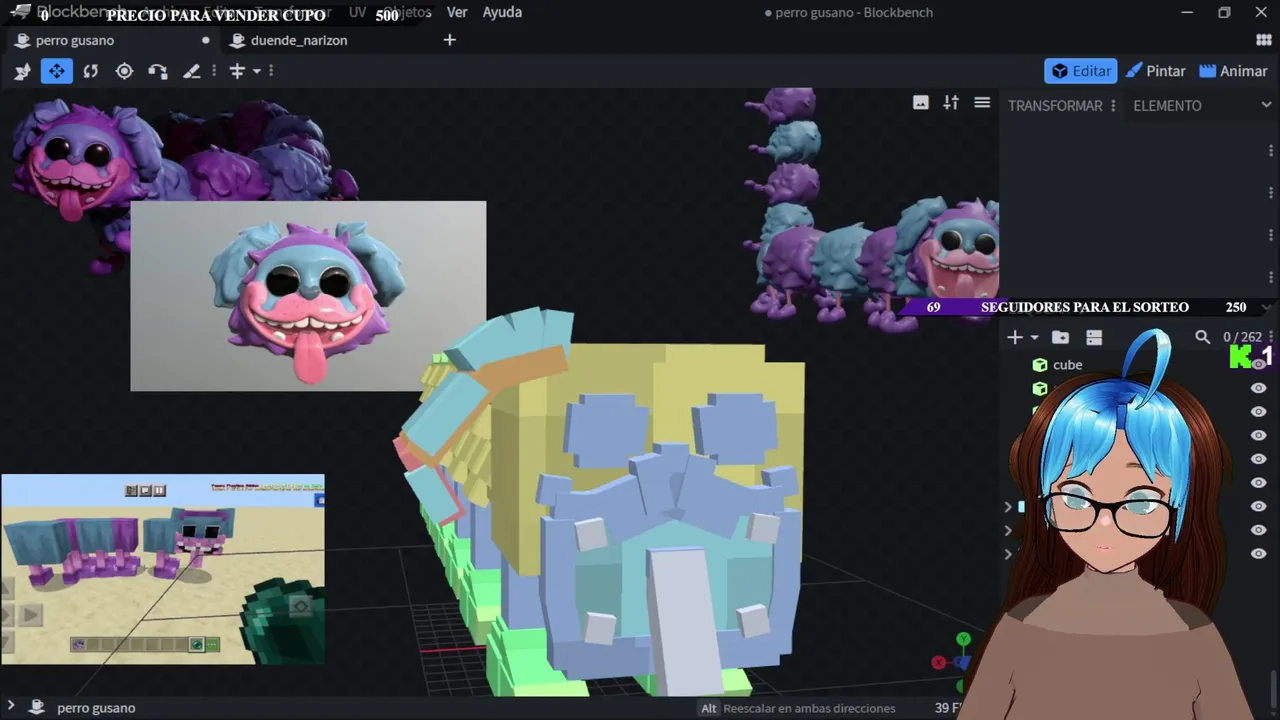Click the grid icon below window controls
Viewport: 1280px width, 720px height.
(x=1263, y=40)
